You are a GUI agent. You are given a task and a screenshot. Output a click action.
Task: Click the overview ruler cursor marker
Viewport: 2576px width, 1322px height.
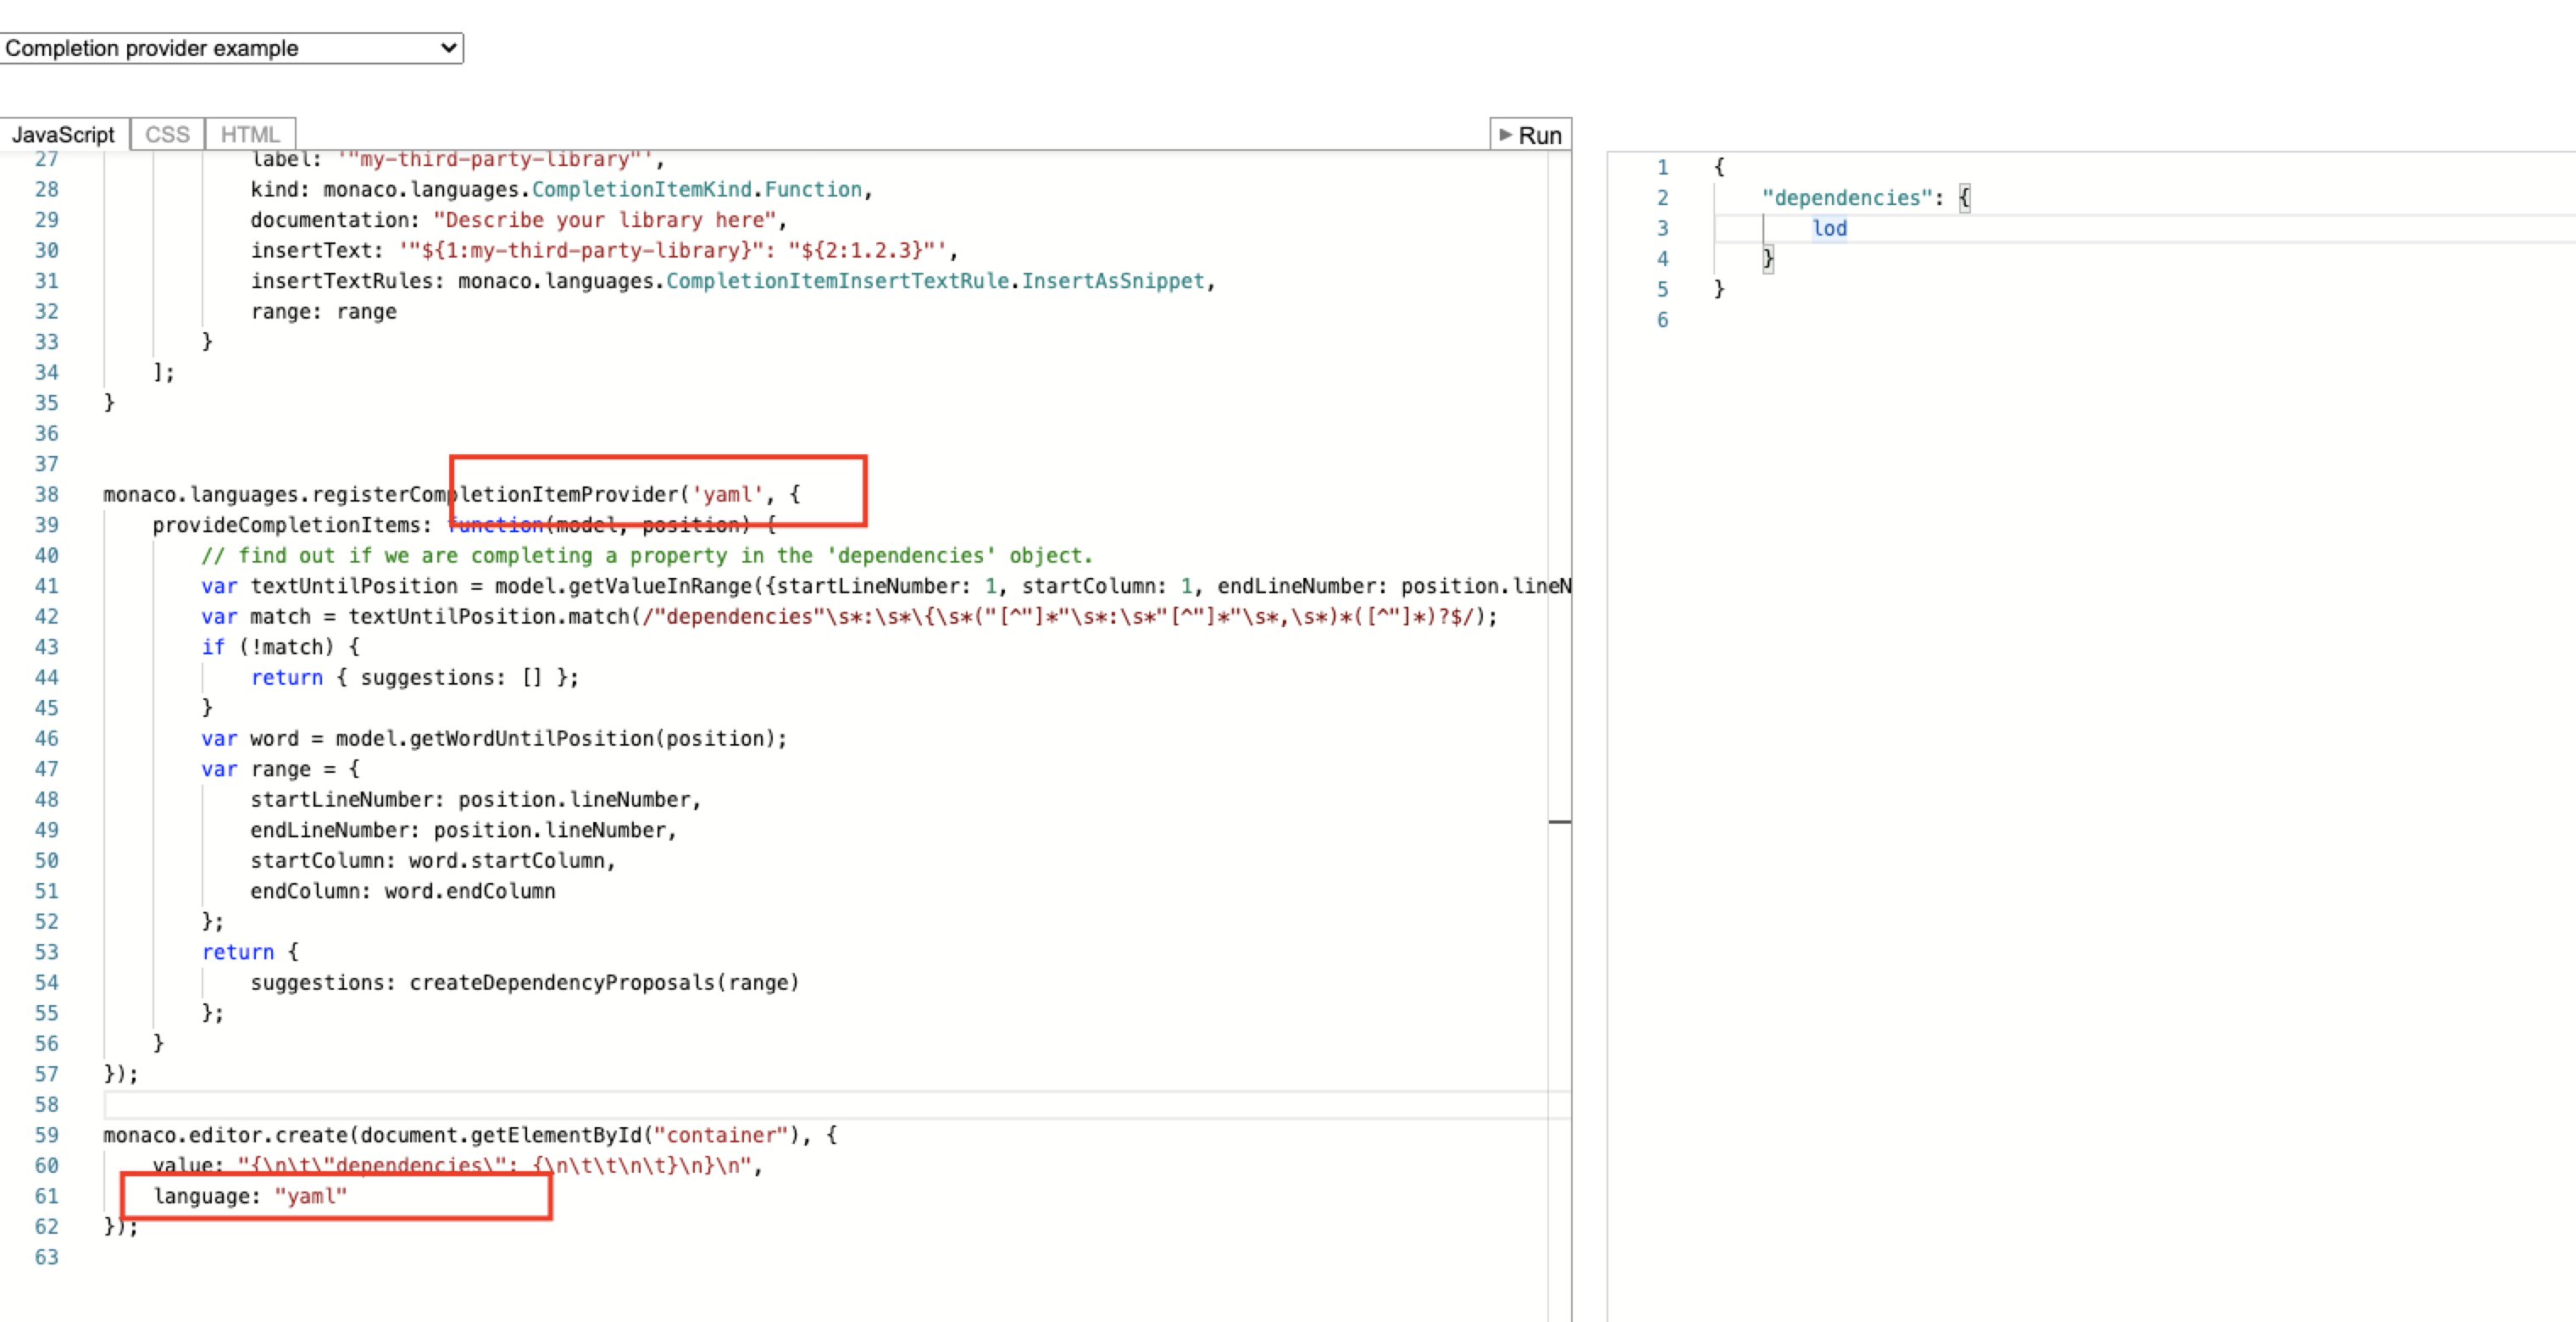pos(1559,822)
